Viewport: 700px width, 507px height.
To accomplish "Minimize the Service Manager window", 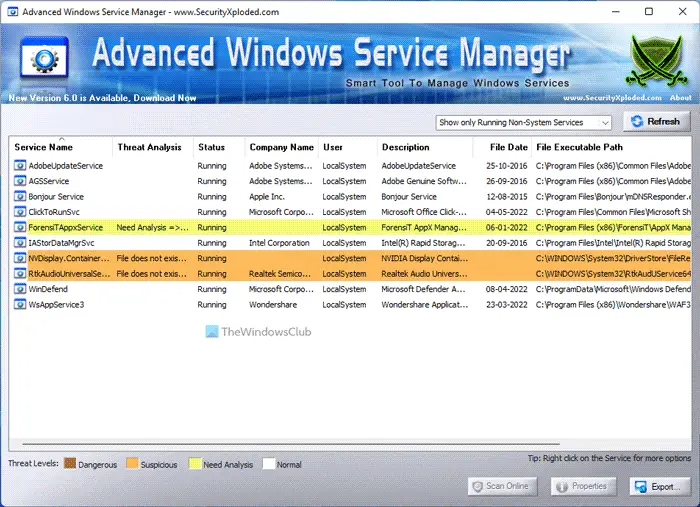I will coord(616,12).
